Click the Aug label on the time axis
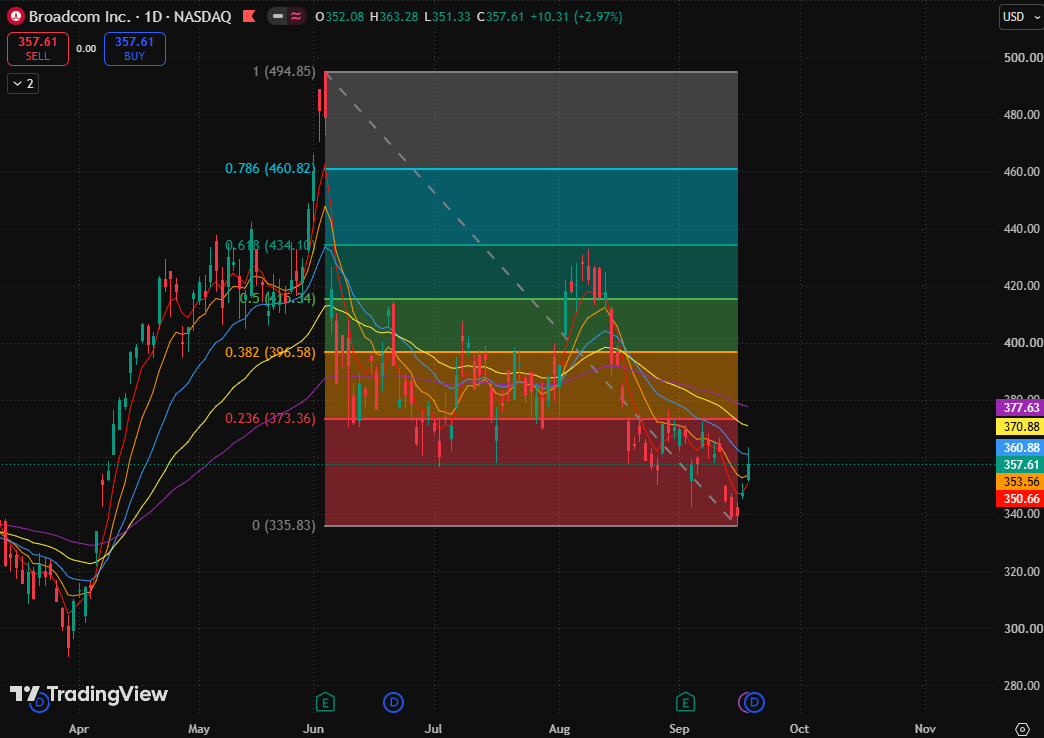The image size is (1044, 738). click(559, 729)
